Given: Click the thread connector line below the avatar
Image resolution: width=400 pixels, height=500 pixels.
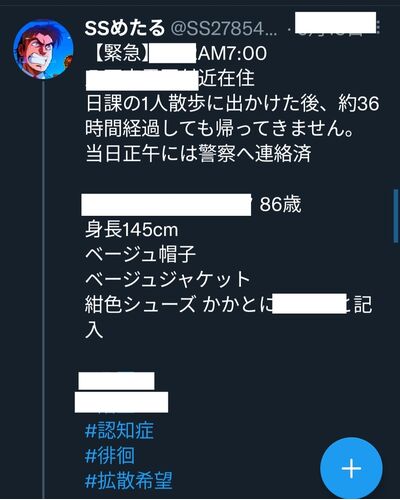Looking at the screenshot, I should pos(44,289).
